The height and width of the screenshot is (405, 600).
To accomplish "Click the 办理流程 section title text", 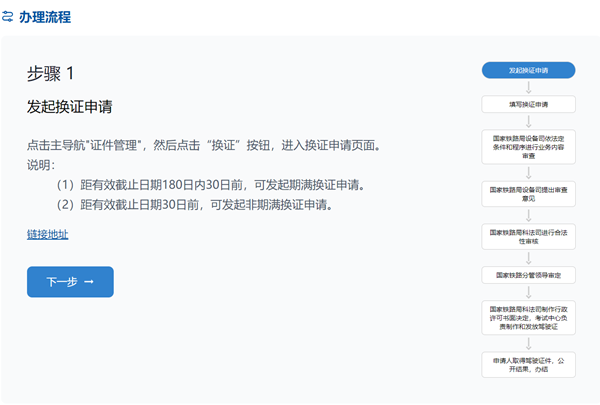I will pos(45,17).
